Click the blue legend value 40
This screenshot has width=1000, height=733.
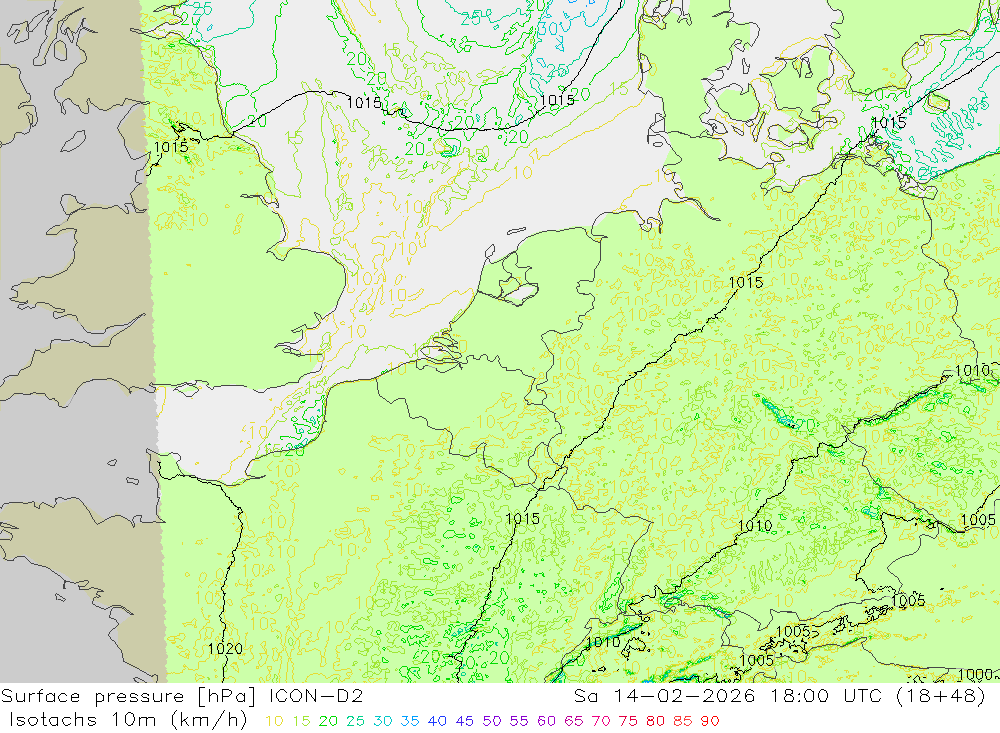pos(438,722)
